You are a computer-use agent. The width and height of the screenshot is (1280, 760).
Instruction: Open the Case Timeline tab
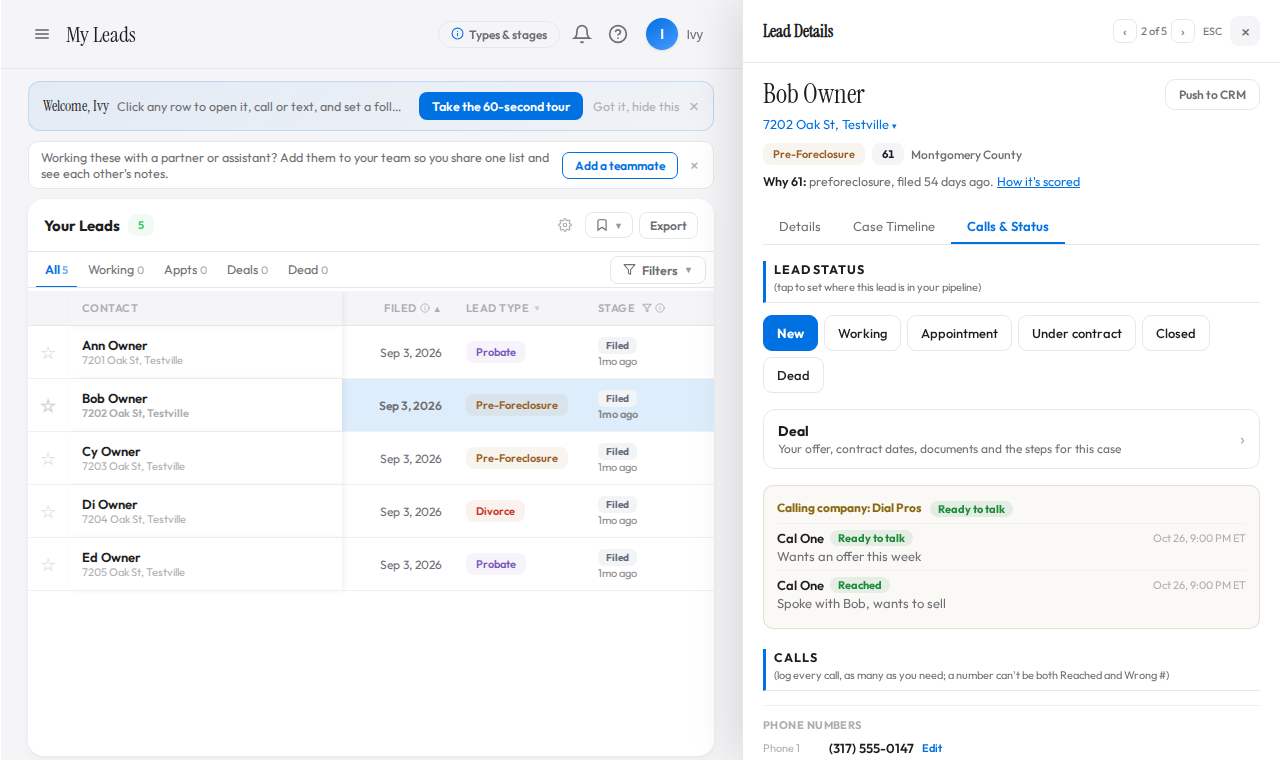[894, 227]
